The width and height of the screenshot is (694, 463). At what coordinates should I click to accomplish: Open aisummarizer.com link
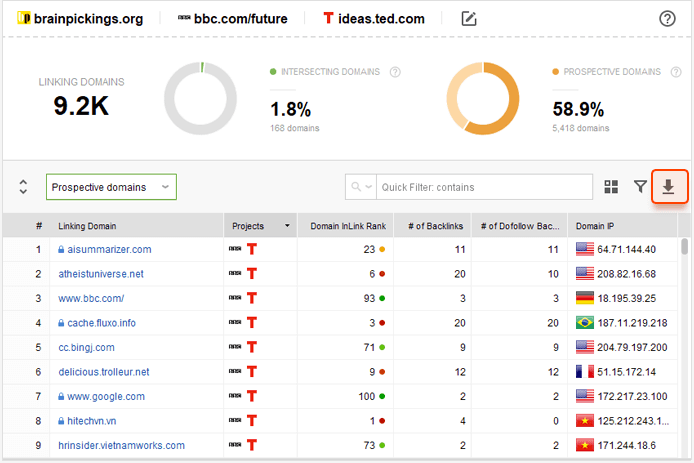tap(109, 249)
